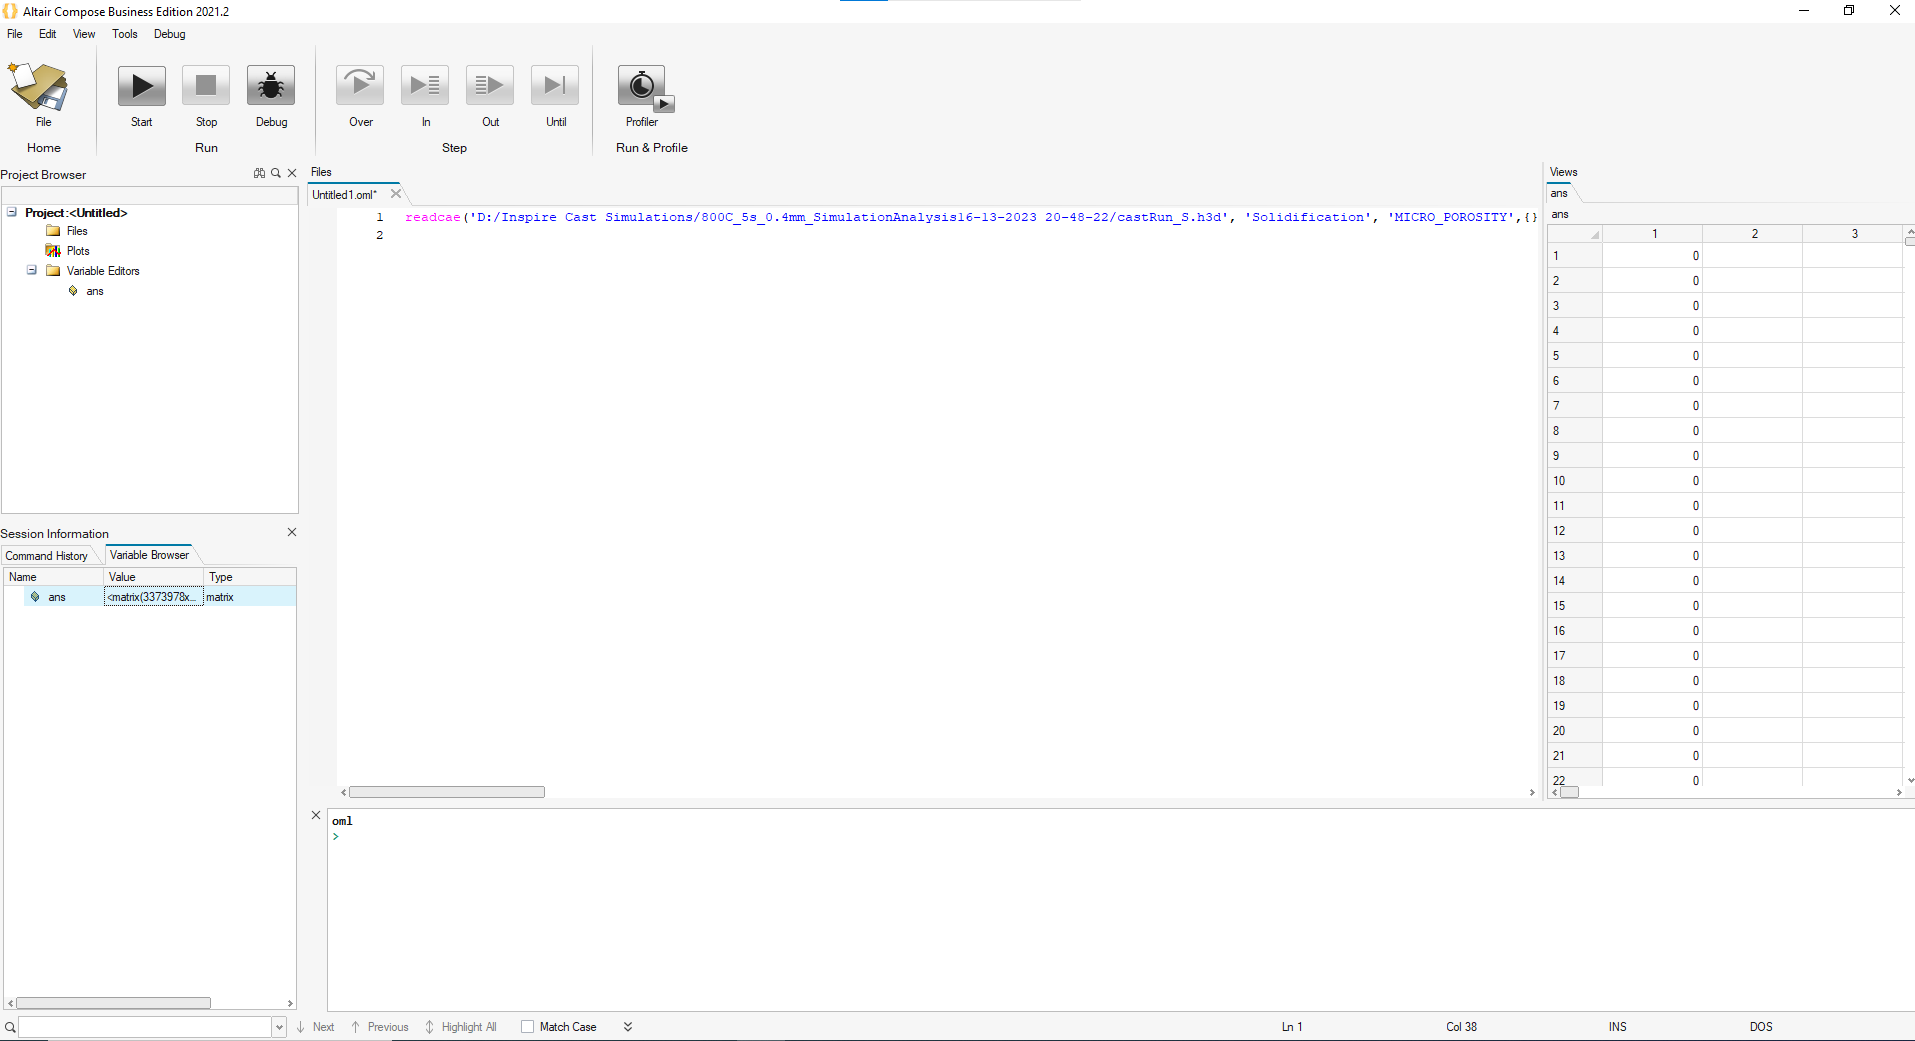The image size is (1915, 1041).
Task: Open the Tools menu
Action: (x=125, y=34)
